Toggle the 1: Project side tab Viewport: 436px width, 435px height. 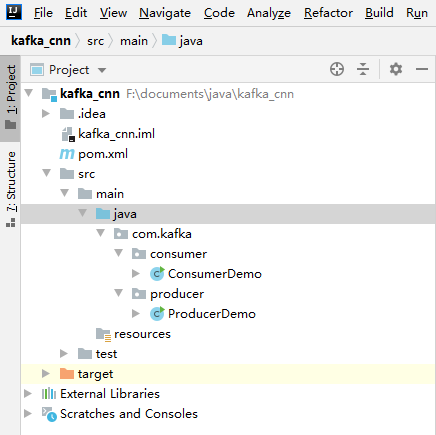tap(10, 98)
